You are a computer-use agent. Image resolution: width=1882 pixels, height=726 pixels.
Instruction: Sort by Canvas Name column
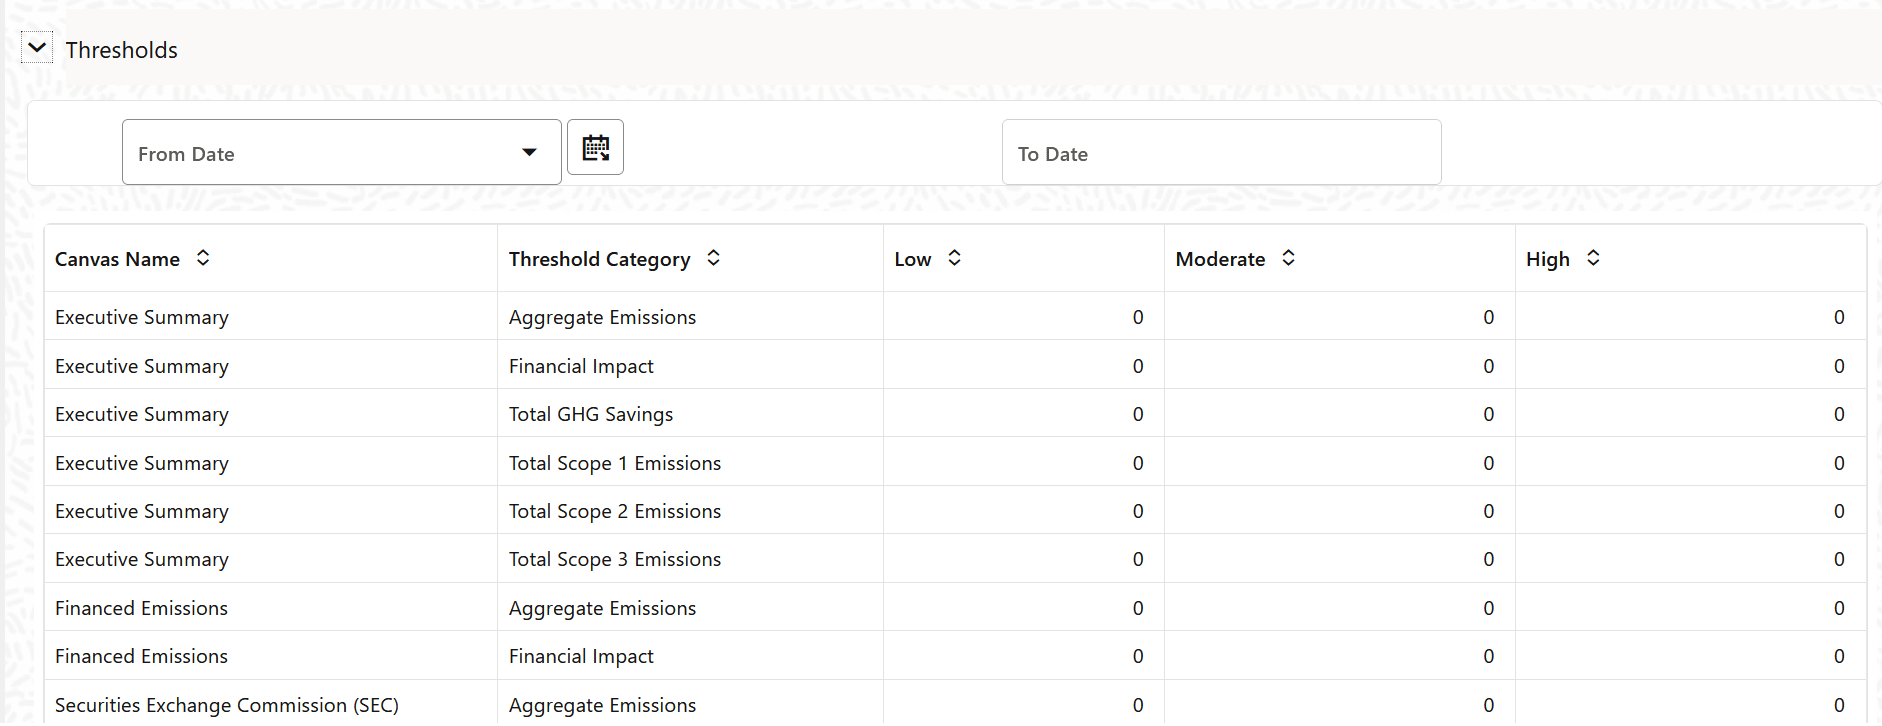(203, 258)
